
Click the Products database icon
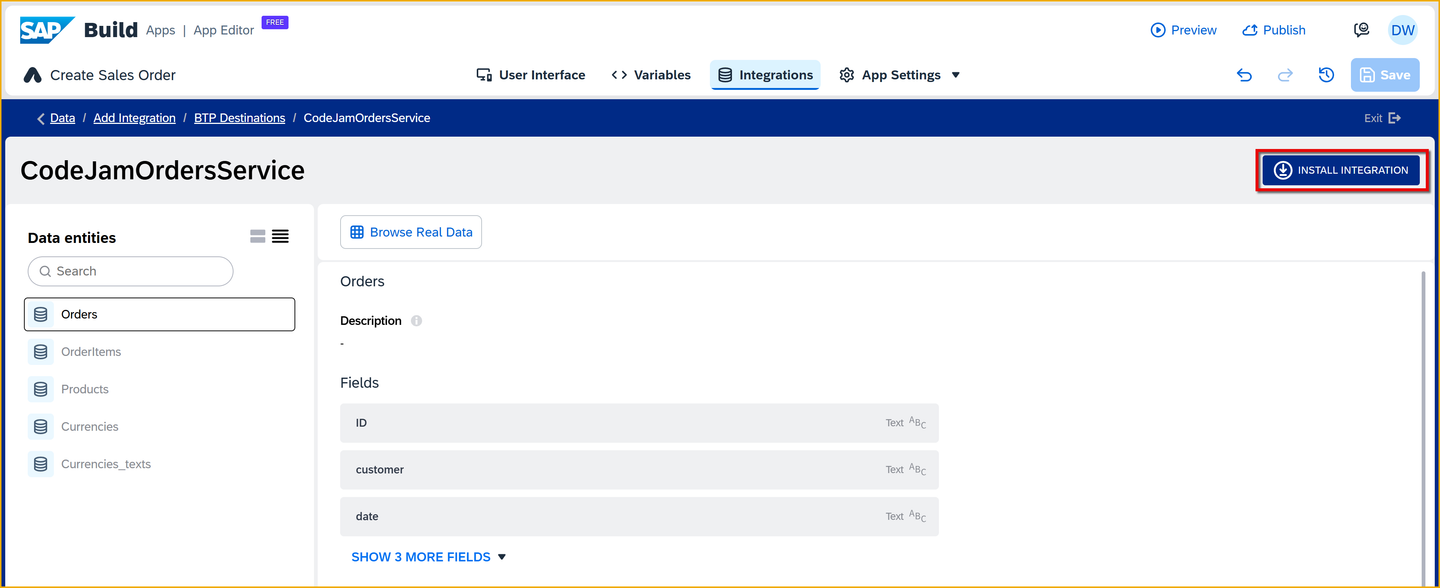[x=40, y=389]
